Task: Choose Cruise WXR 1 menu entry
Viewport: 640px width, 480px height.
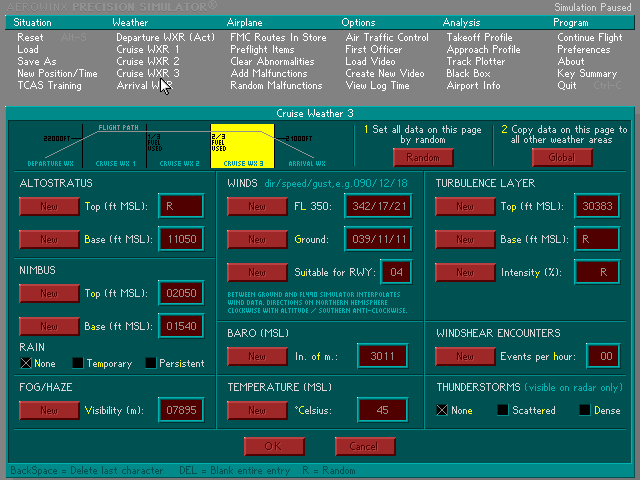Action: 148,49
